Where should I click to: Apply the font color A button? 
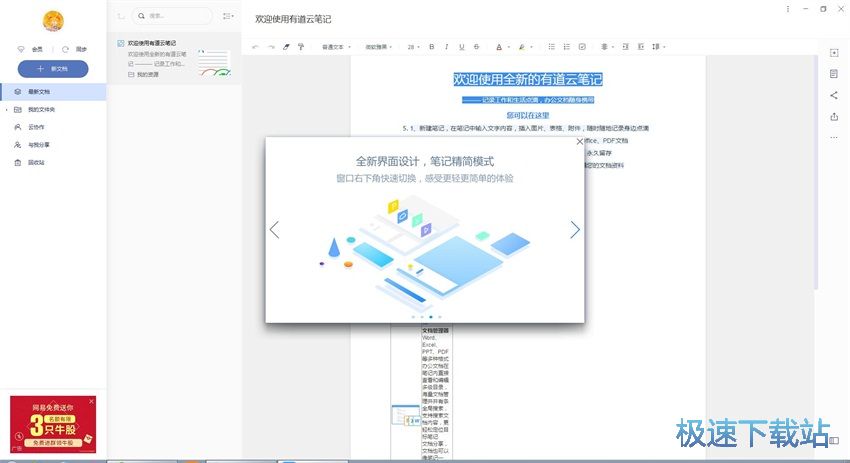[x=499, y=47]
